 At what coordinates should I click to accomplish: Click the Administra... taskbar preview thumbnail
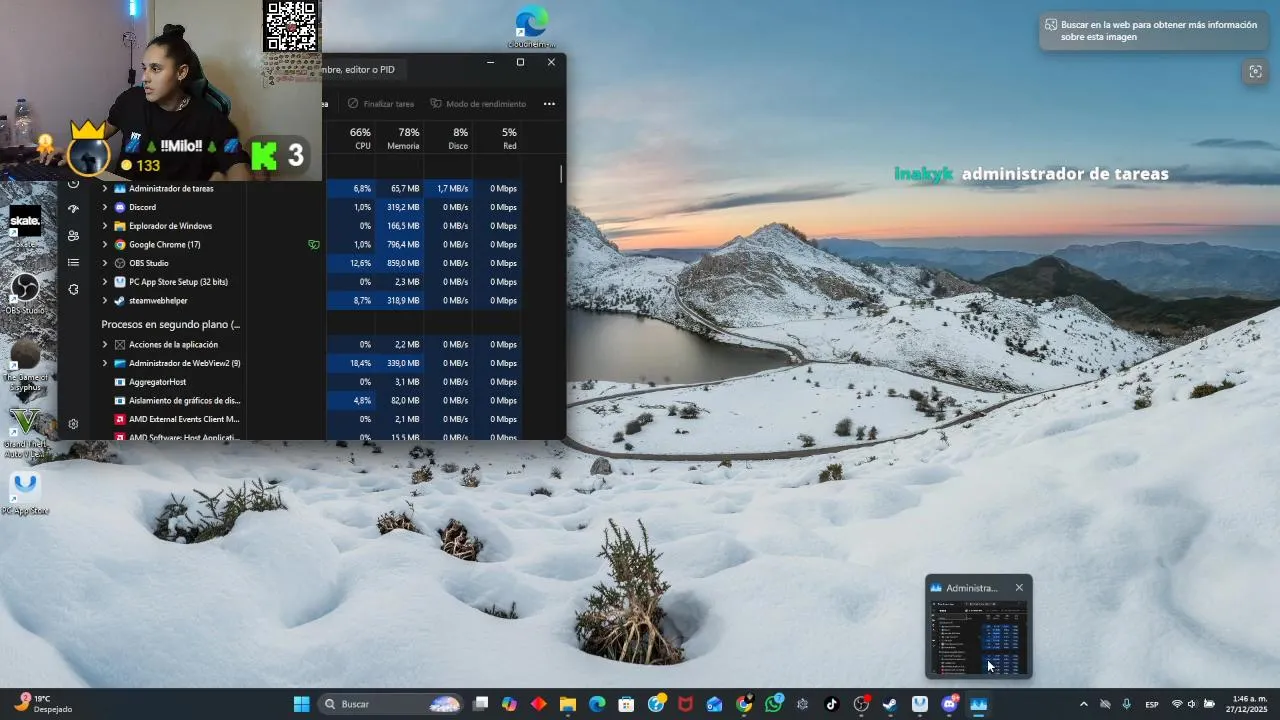coord(979,637)
